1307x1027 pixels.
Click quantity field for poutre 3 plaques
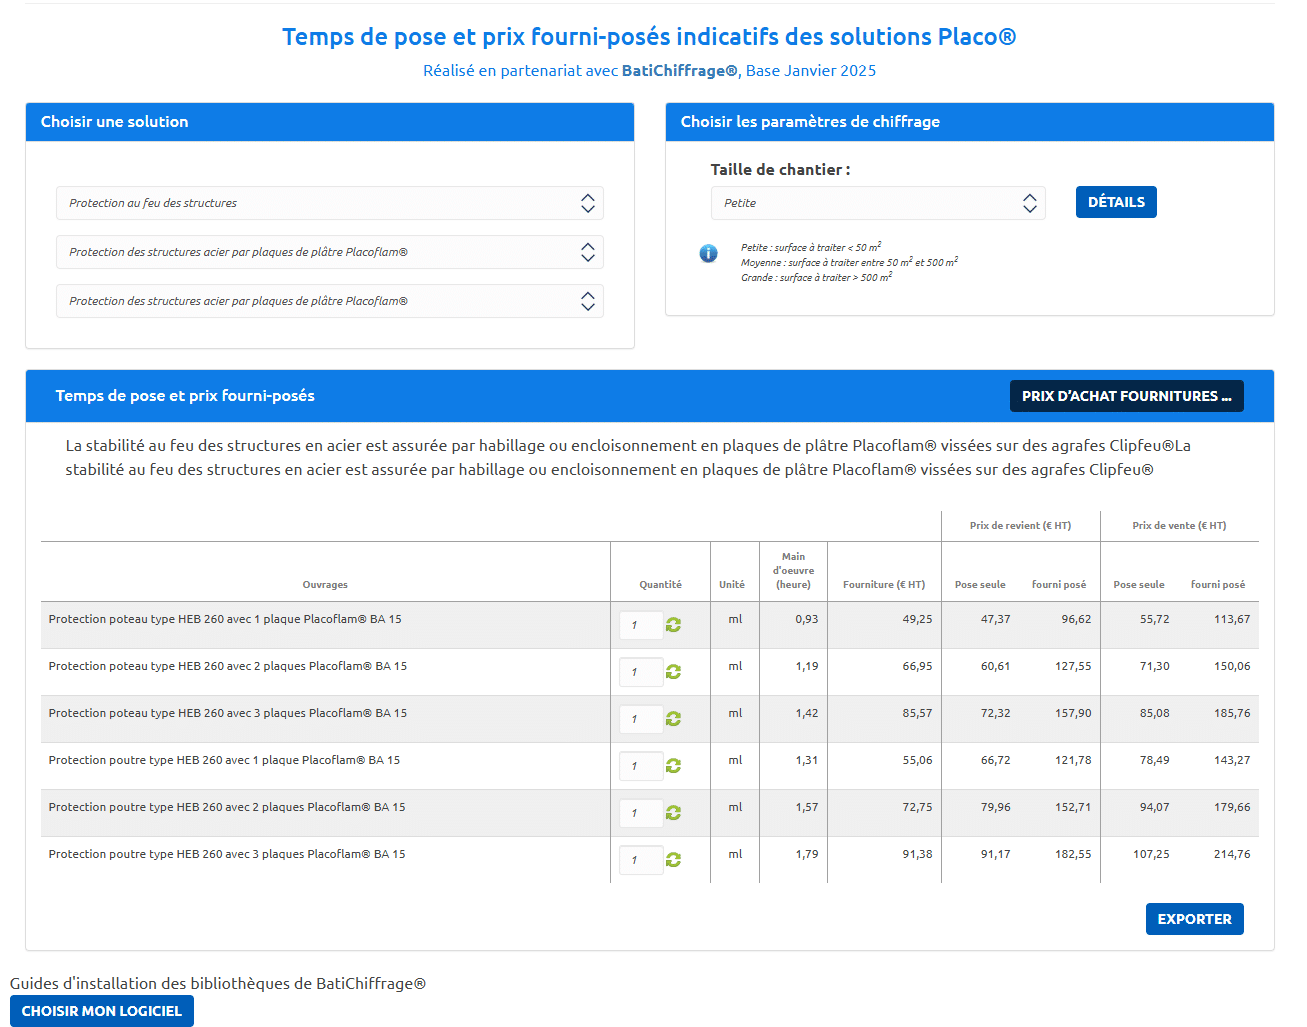pos(640,860)
